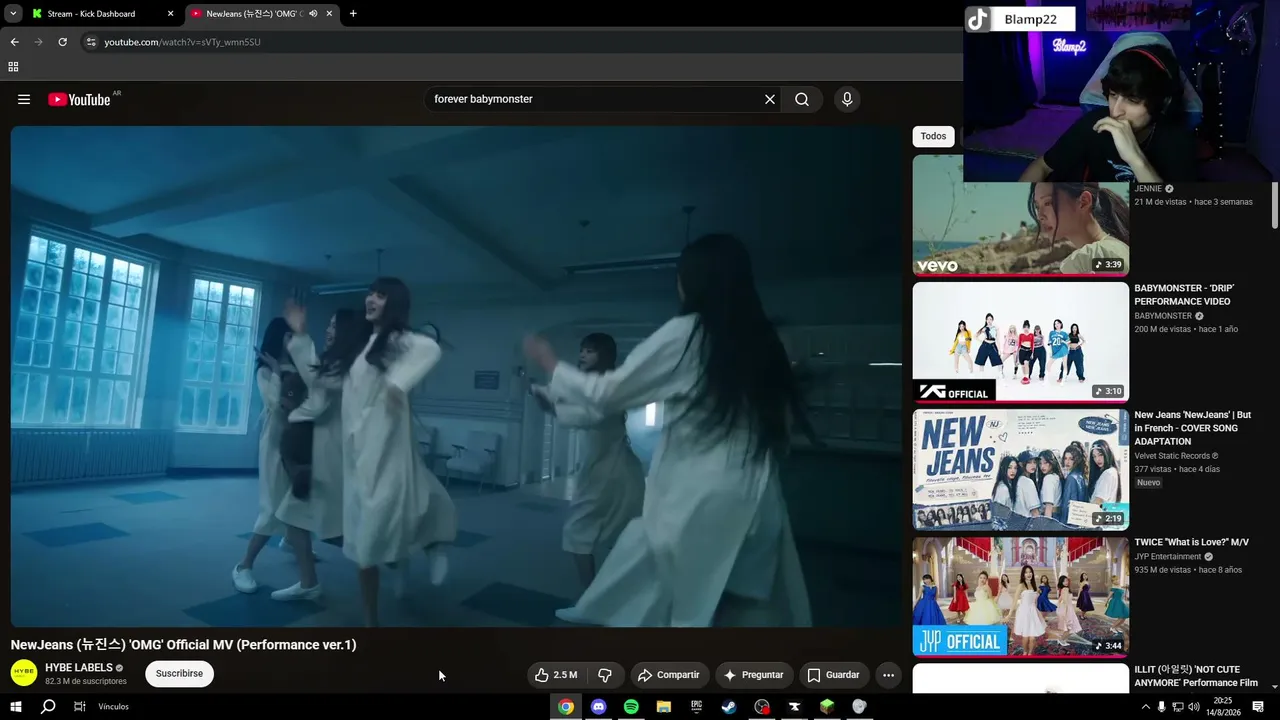
Task: Go to YouTube home via logo
Action: 79,99
